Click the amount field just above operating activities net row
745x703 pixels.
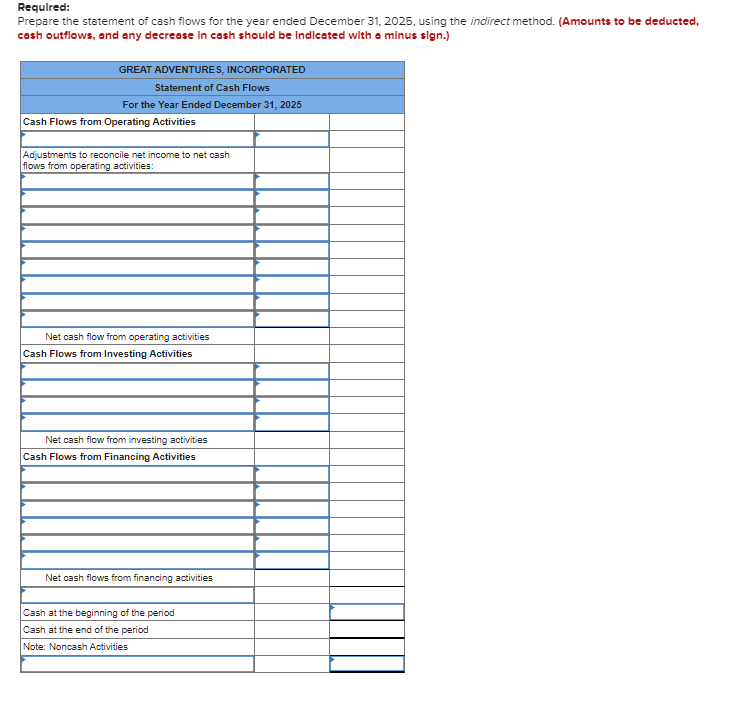coord(292,319)
